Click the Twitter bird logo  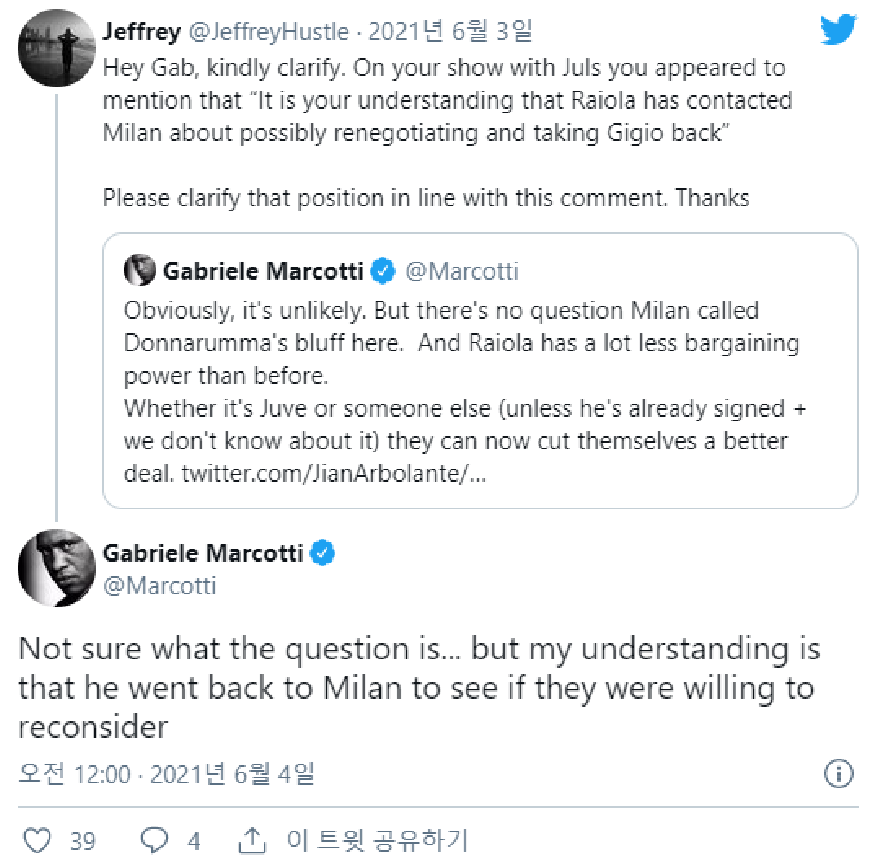click(x=838, y=29)
